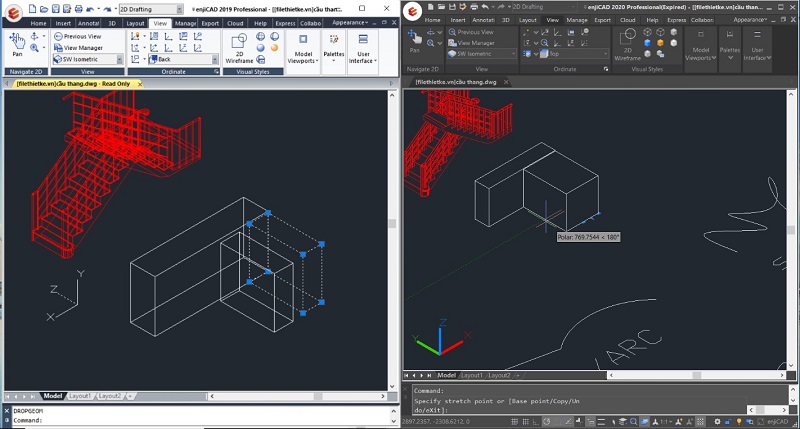Viewport: 800px width, 429px height.
Task: Close the cầu thang.dwg Read Only document tab
Action: [140, 84]
